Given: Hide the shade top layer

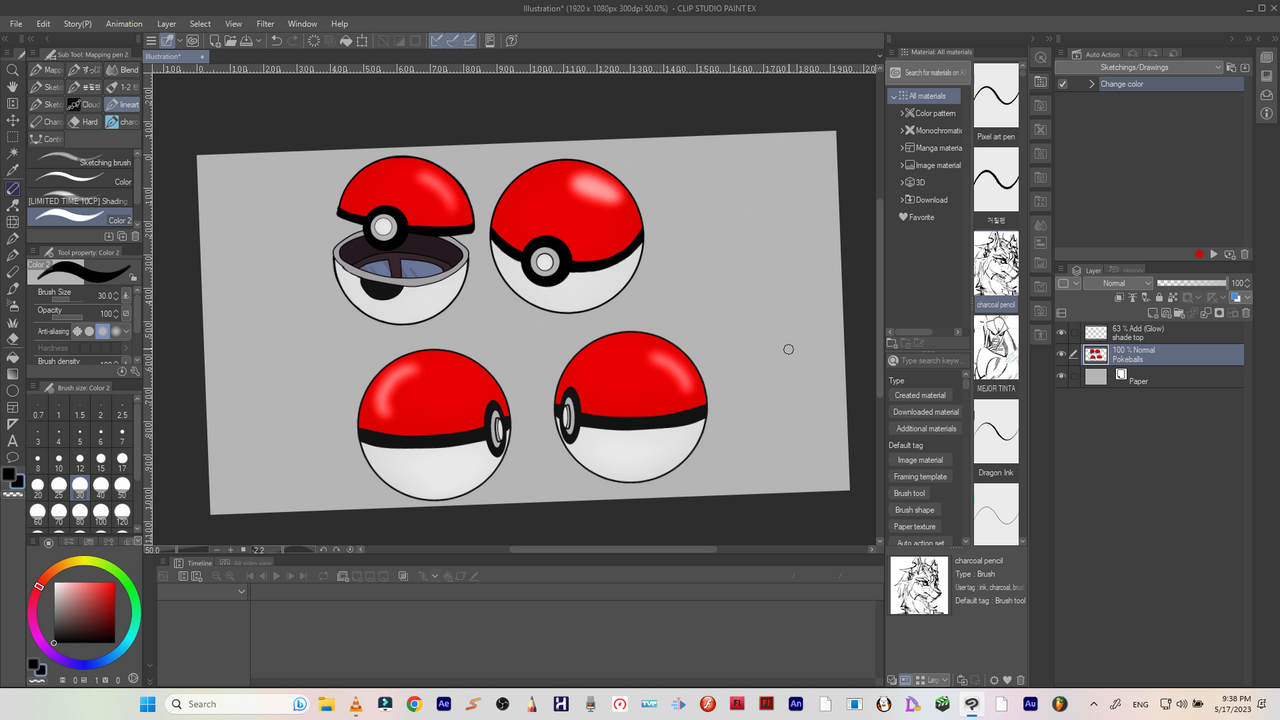Looking at the screenshot, I should coord(1062,333).
